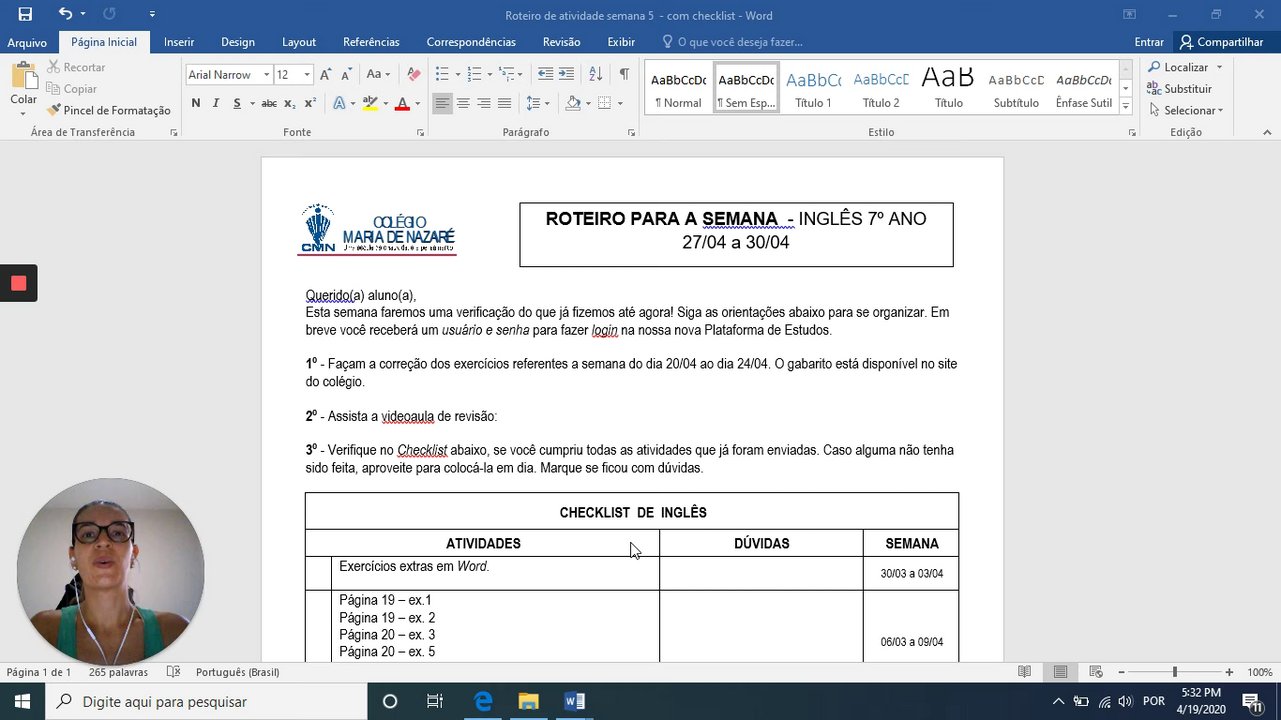The width and height of the screenshot is (1281, 720).
Task: Click Substituir to replace text
Action: point(1179,89)
